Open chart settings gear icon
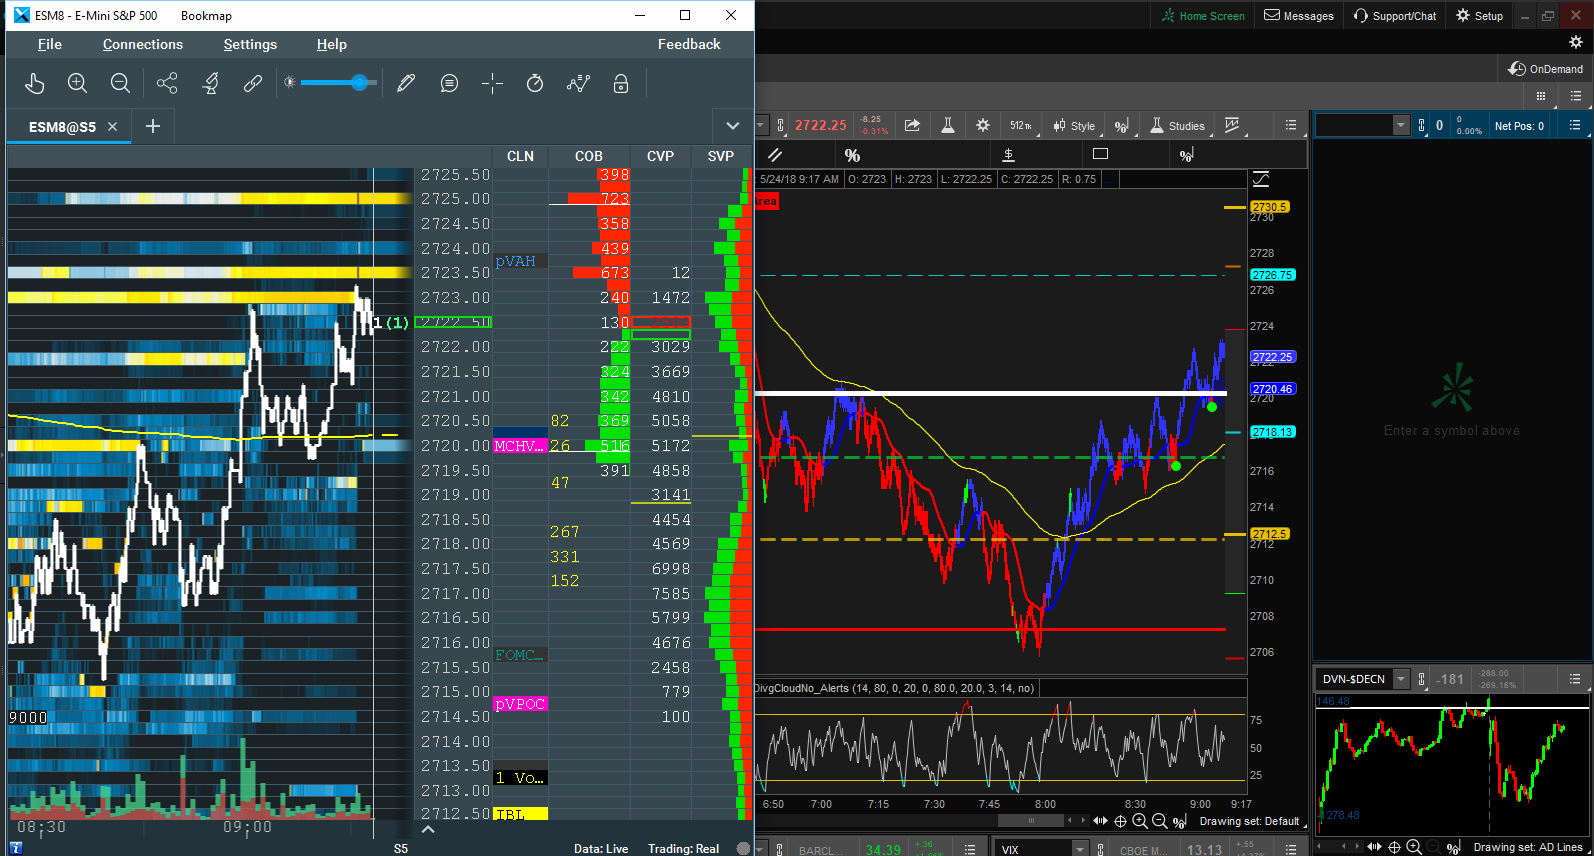Screen dimensions: 1594x856 983,125
